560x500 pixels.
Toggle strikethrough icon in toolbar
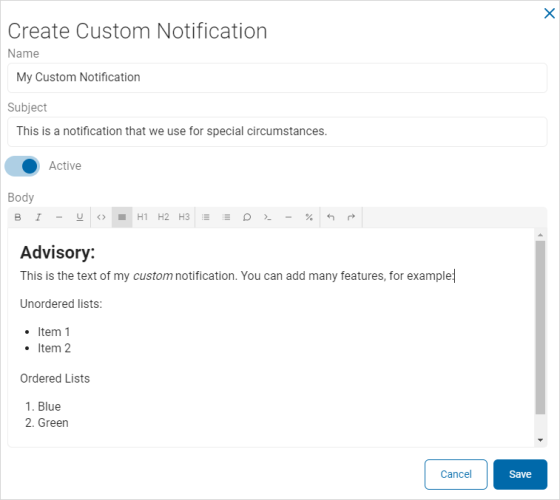(x=59, y=217)
